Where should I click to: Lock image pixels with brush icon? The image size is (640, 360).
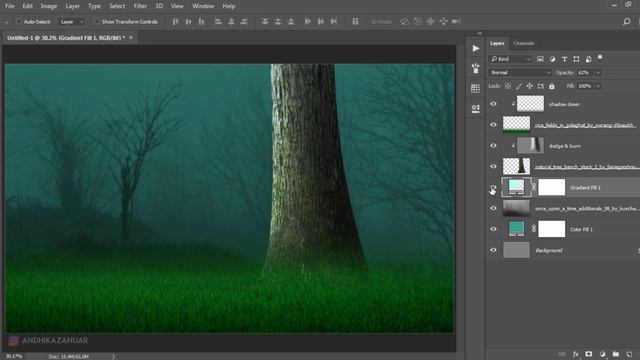(519, 86)
